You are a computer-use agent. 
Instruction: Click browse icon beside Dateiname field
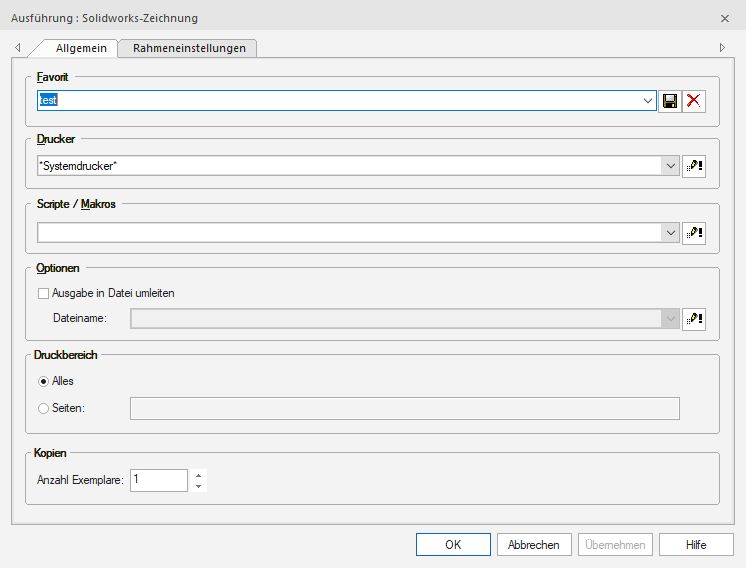click(x=694, y=319)
